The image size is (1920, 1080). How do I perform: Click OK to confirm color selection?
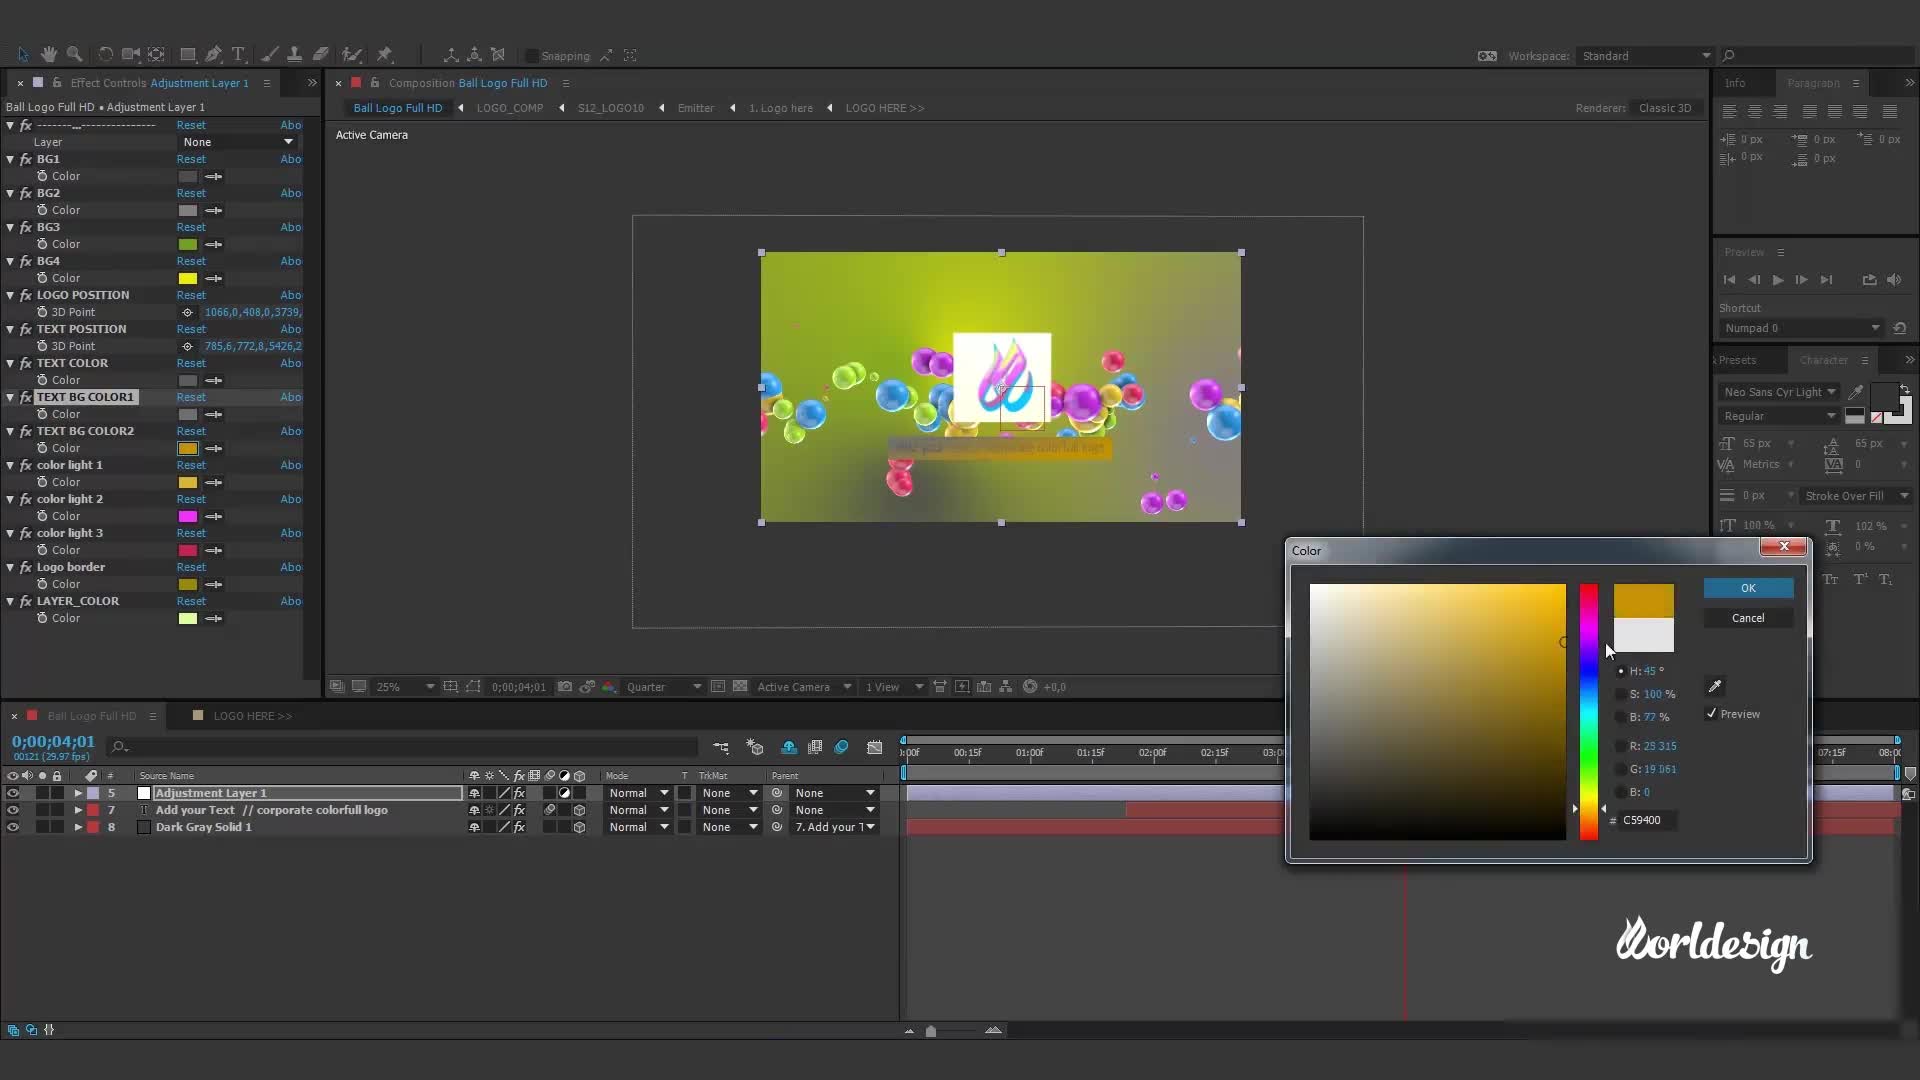pos(1749,587)
